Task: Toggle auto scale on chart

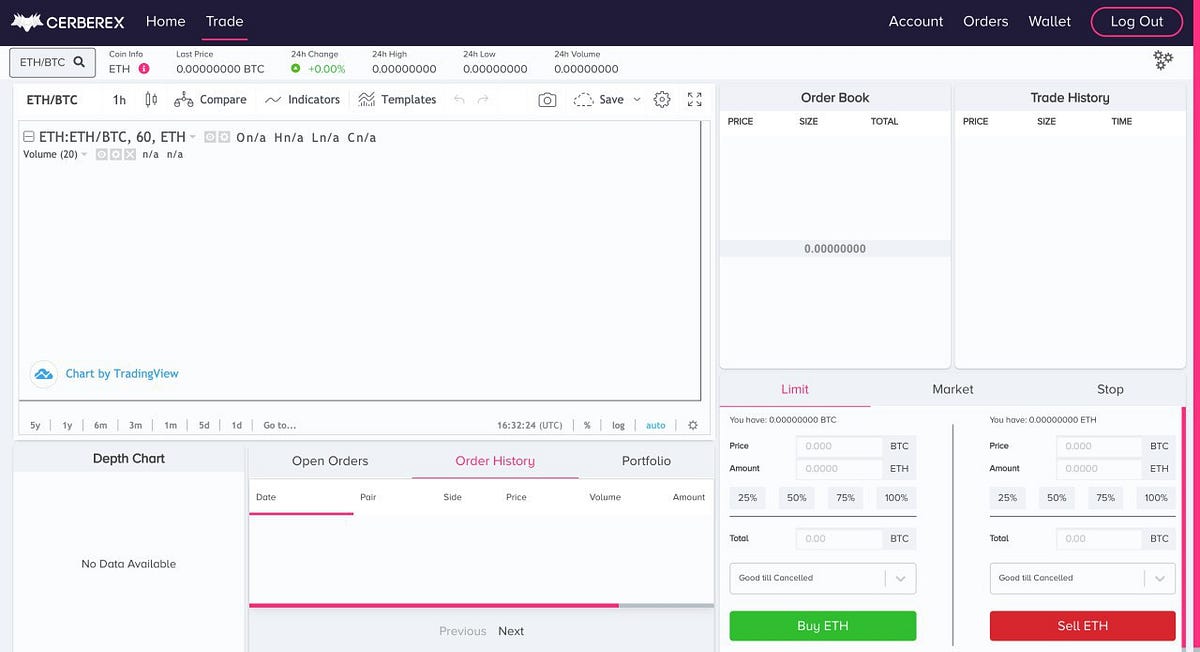Action: click(655, 425)
